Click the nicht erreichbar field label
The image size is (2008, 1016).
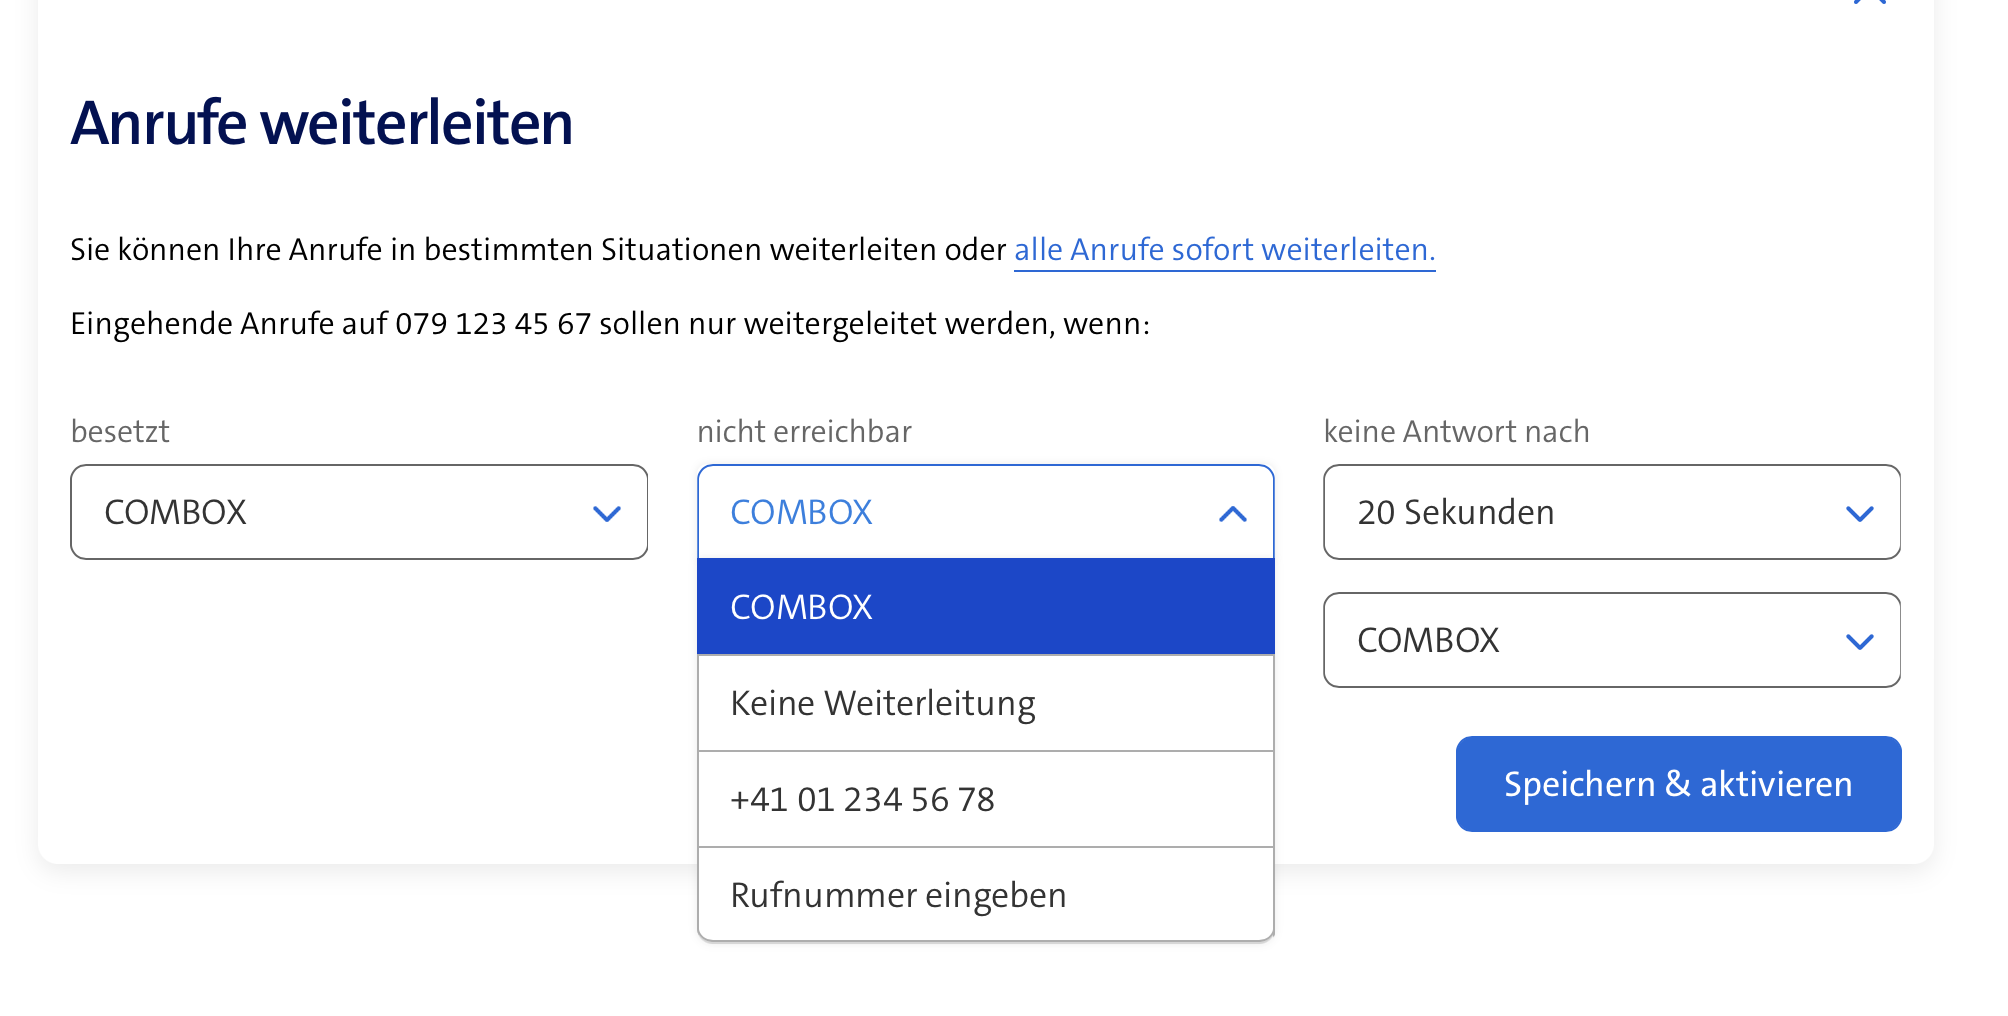pos(804,432)
